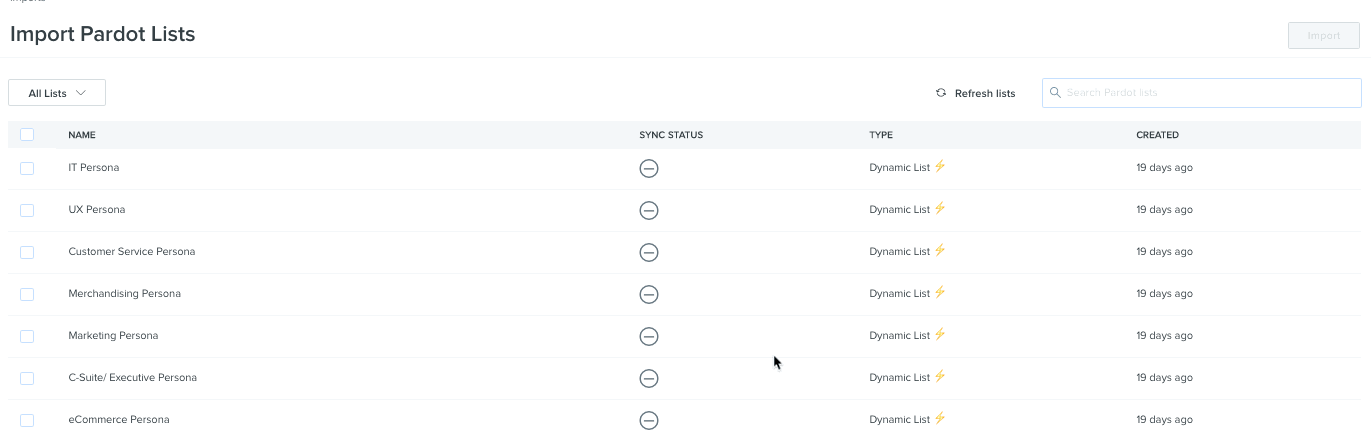Select the Merchandising Persona checkbox
The height and width of the screenshot is (432, 1371).
[x=27, y=294]
